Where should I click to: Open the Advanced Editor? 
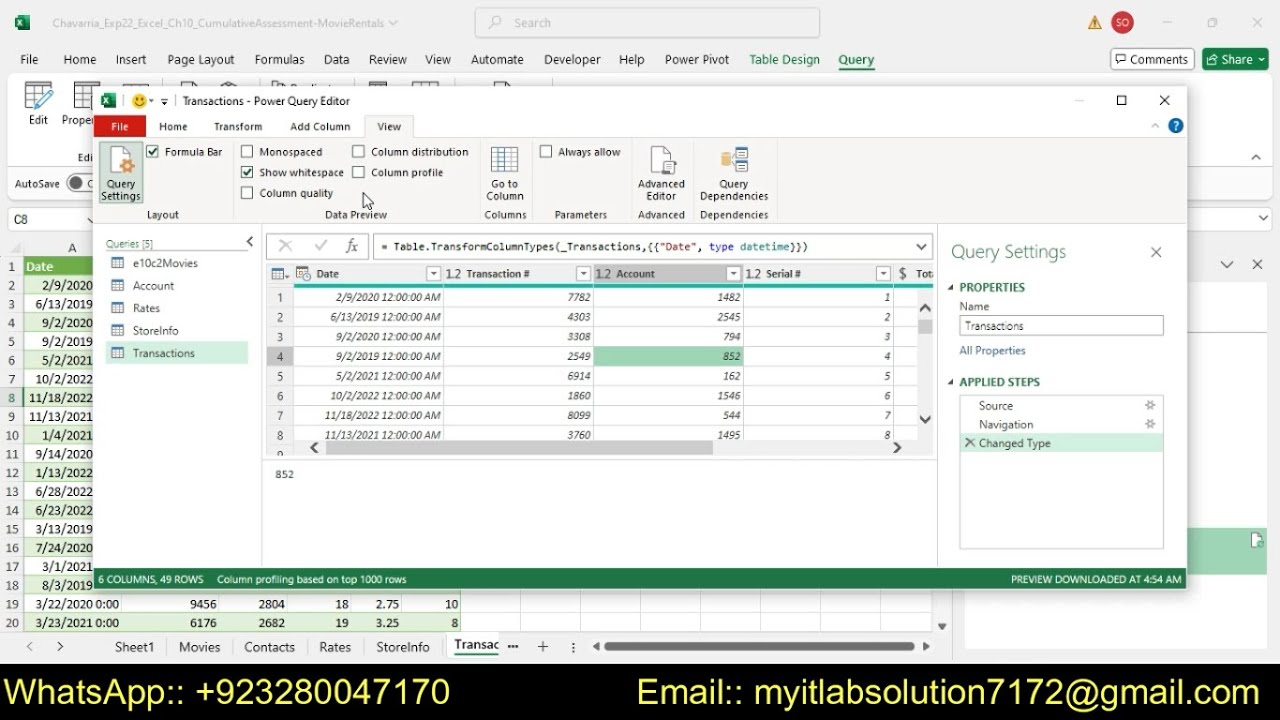click(661, 173)
